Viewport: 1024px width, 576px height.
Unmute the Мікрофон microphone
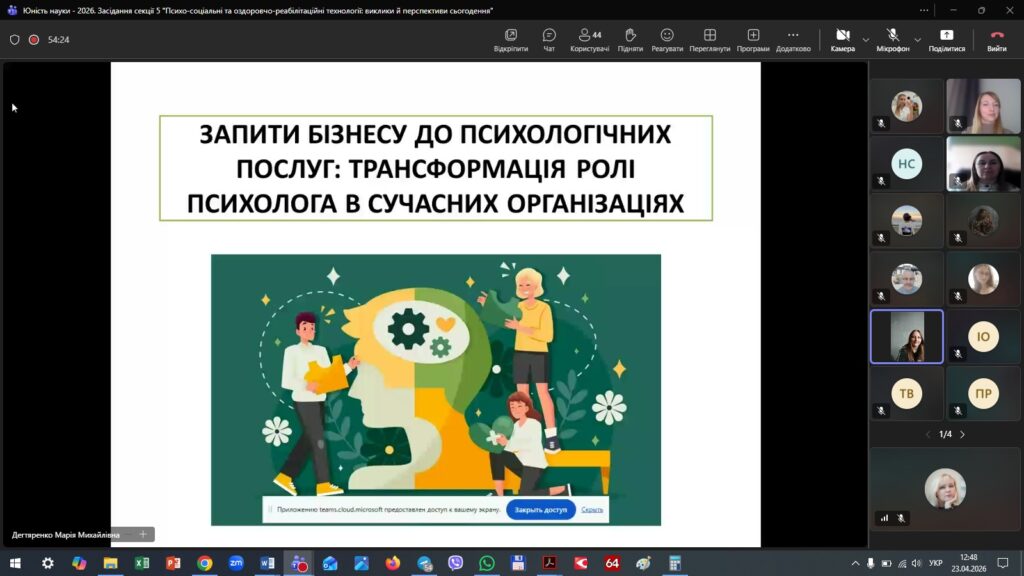click(893, 40)
